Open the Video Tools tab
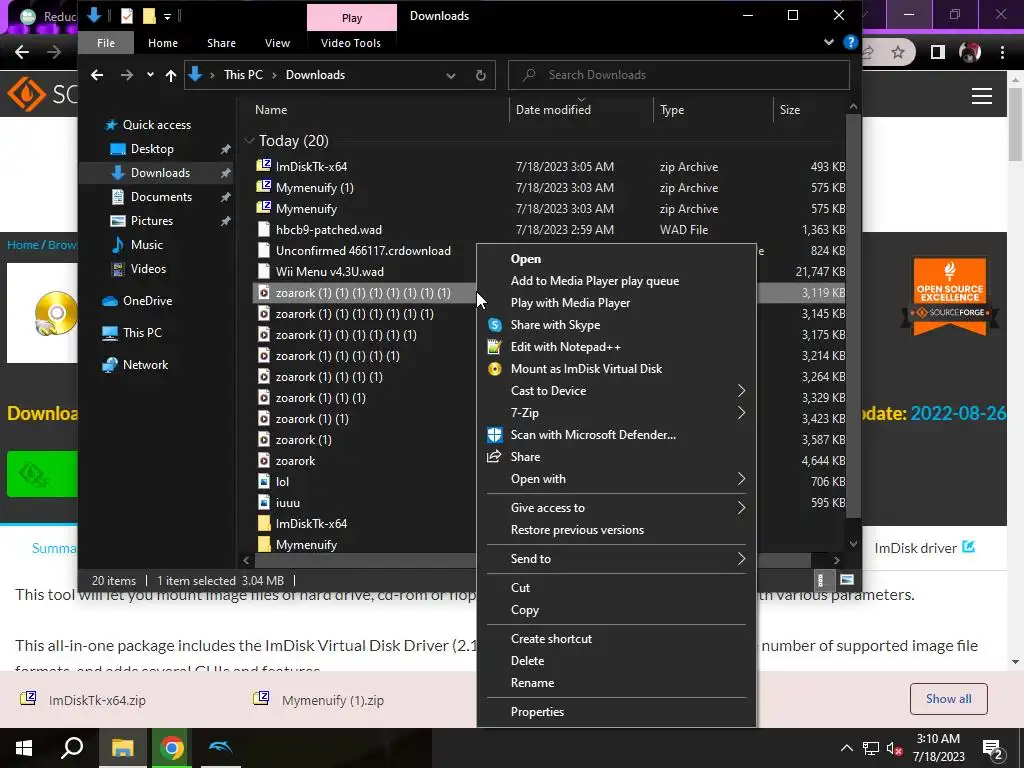 [x=351, y=43]
